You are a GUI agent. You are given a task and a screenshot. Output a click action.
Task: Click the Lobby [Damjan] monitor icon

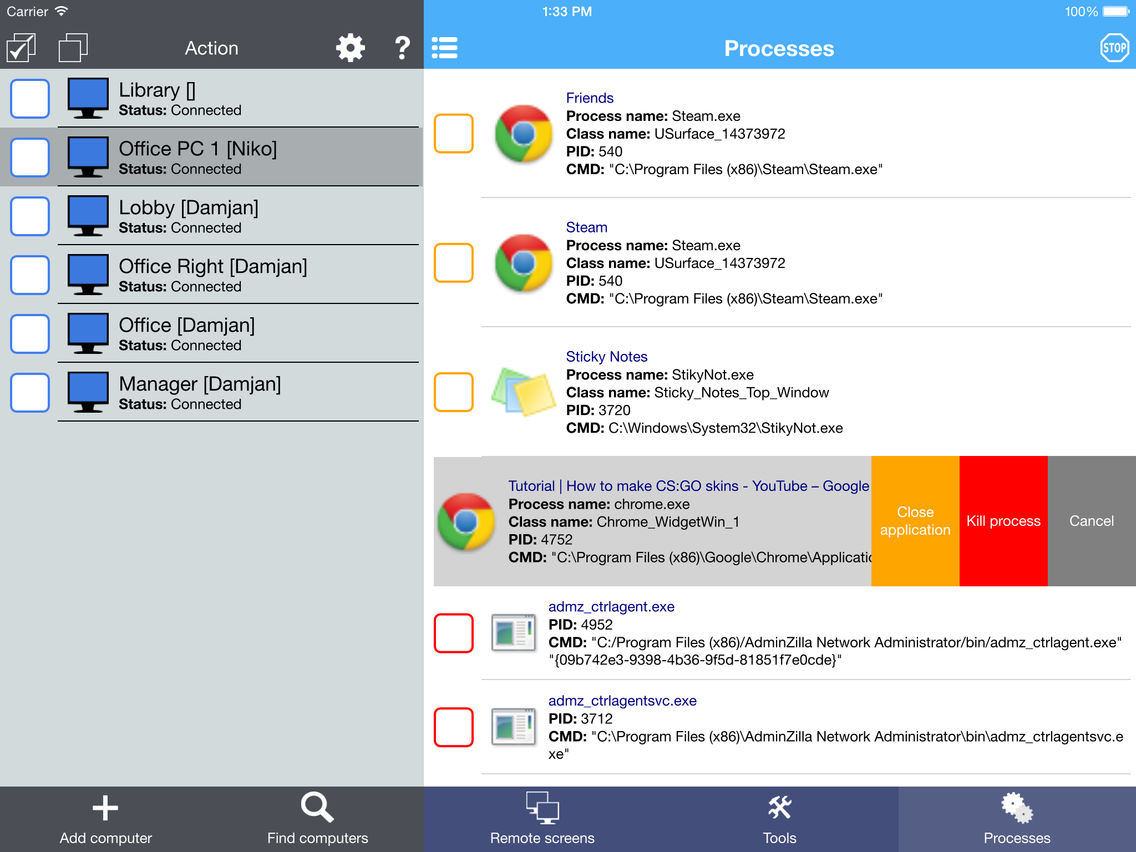[88, 216]
